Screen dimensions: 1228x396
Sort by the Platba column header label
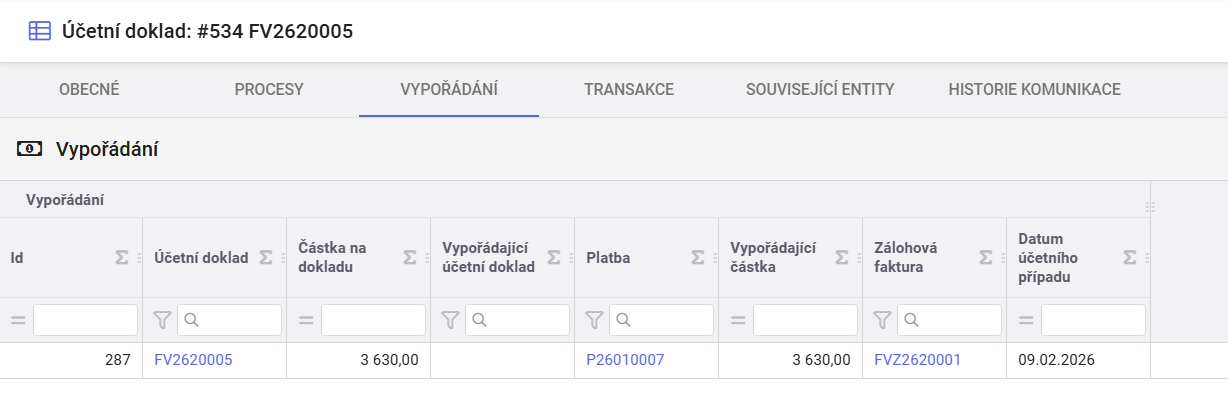(x=608, y=258)
